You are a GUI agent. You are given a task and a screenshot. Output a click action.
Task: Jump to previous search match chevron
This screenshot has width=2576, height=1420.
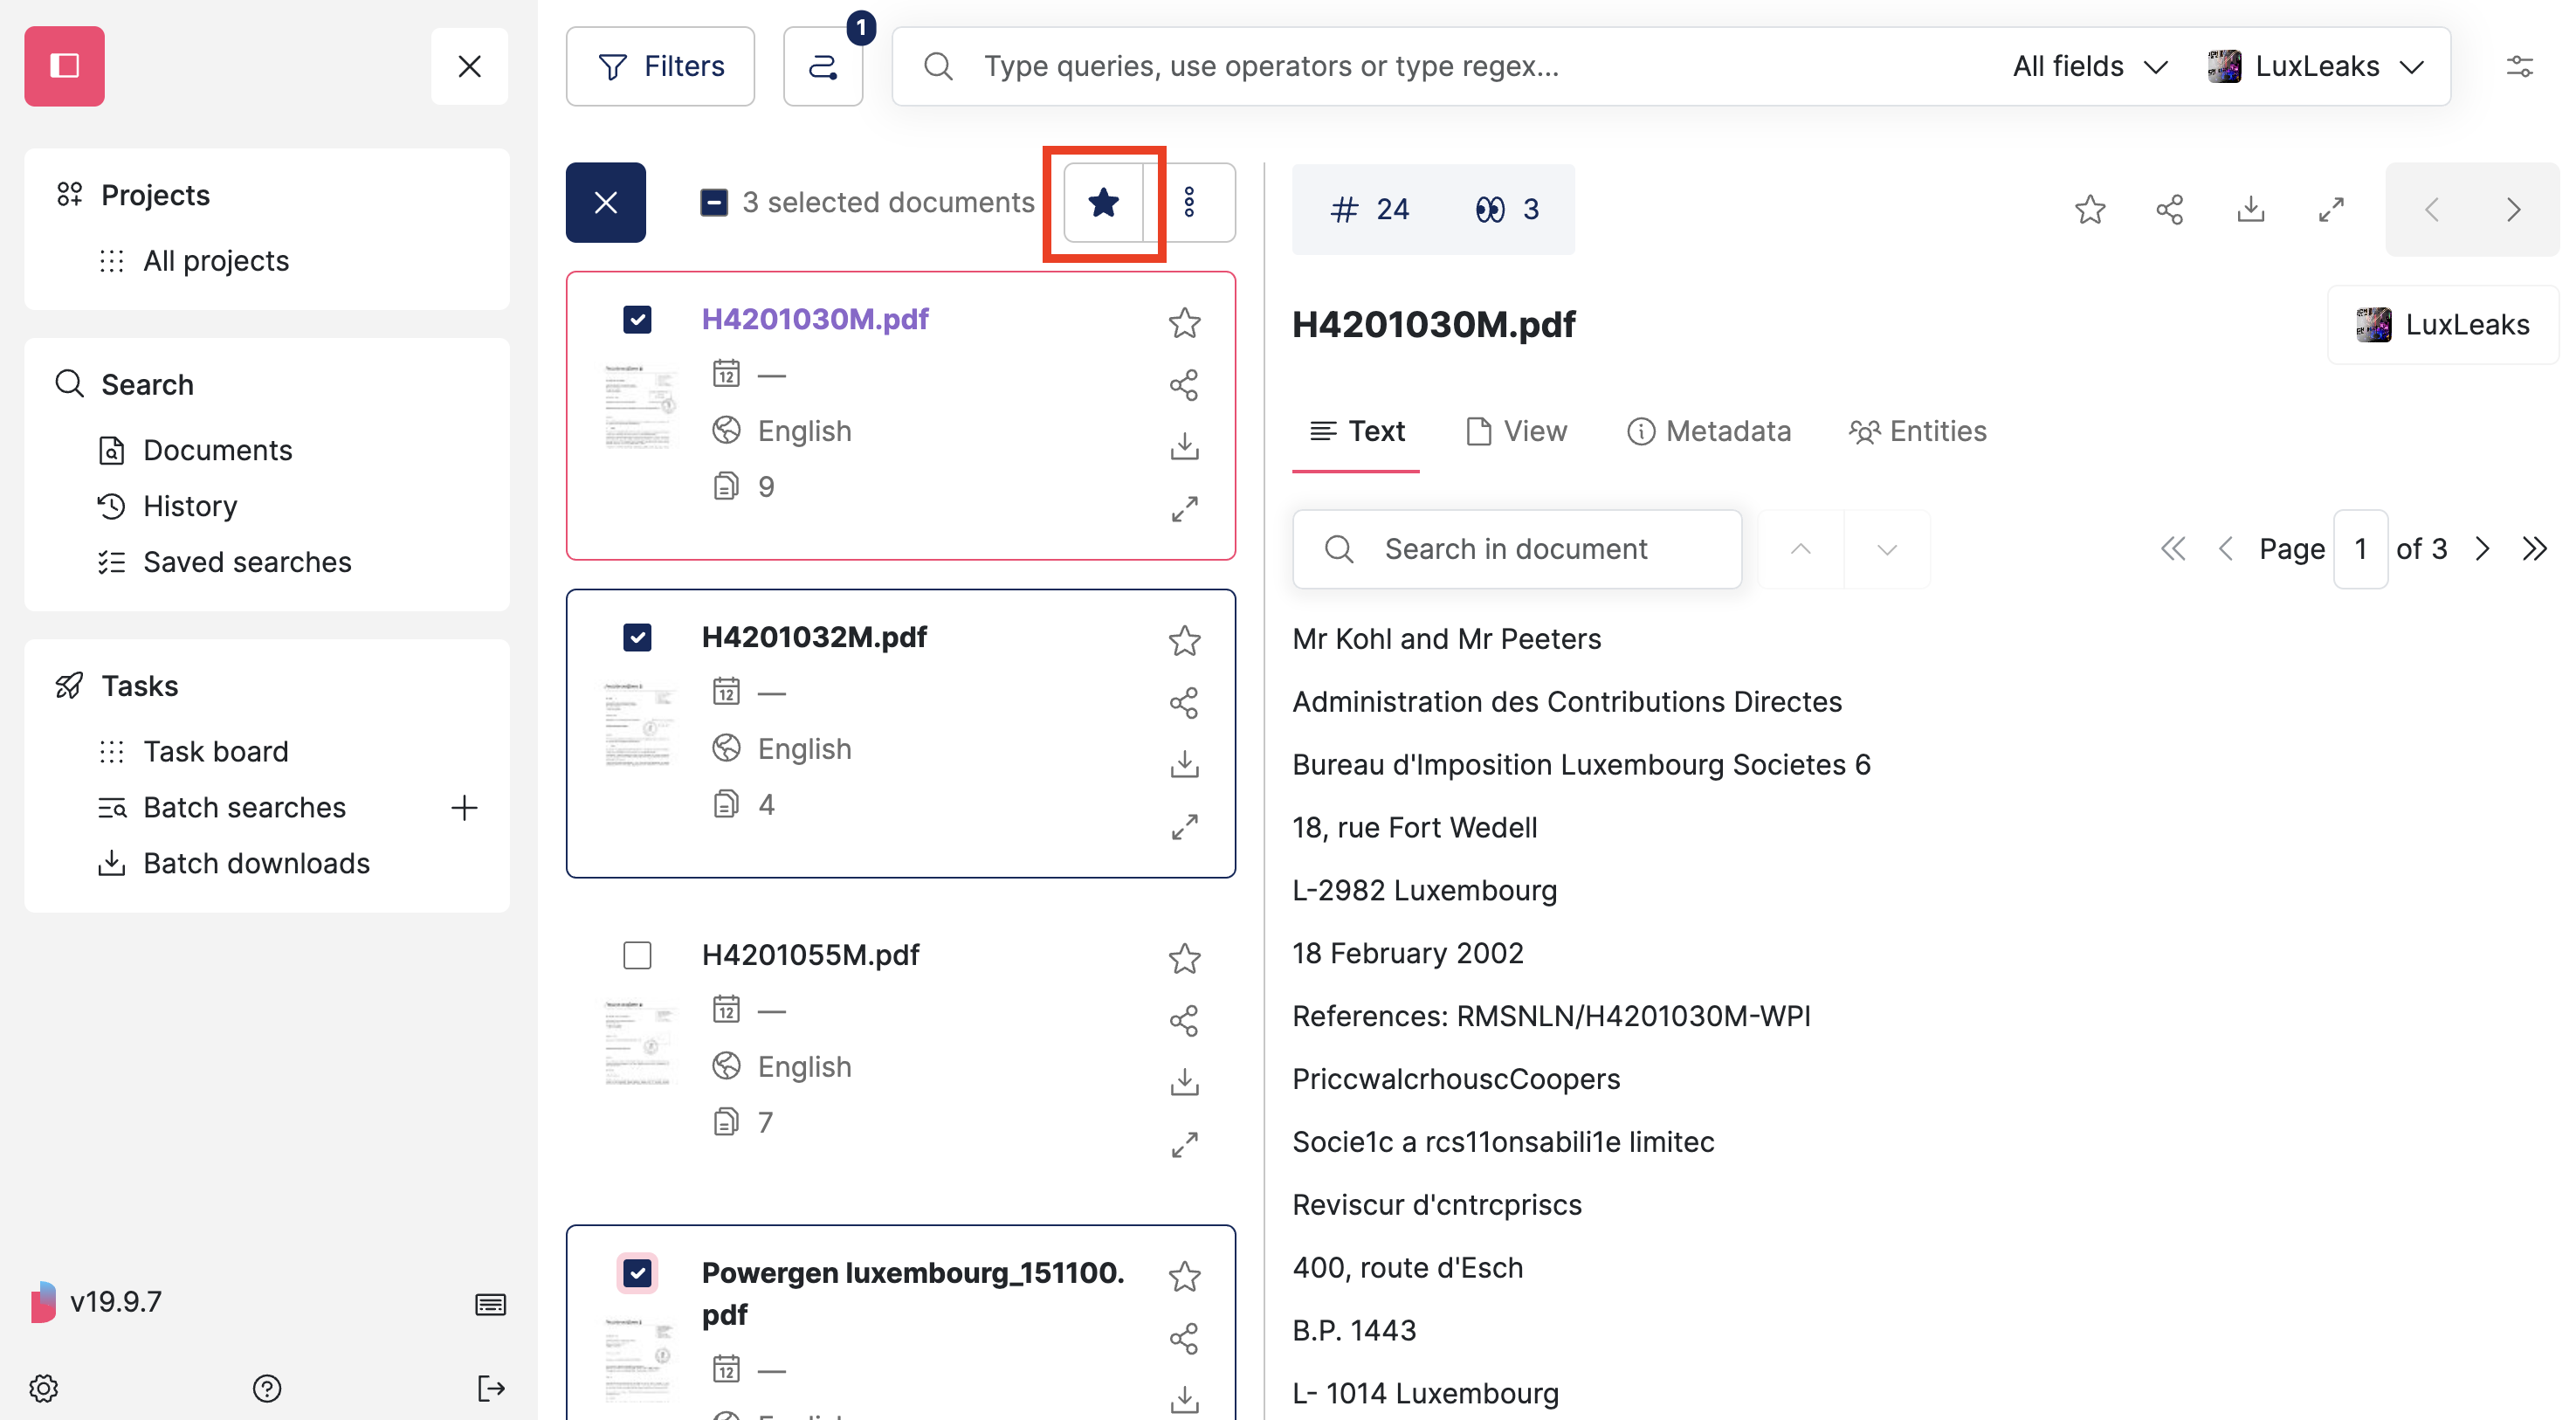[x=1800, y=549]
